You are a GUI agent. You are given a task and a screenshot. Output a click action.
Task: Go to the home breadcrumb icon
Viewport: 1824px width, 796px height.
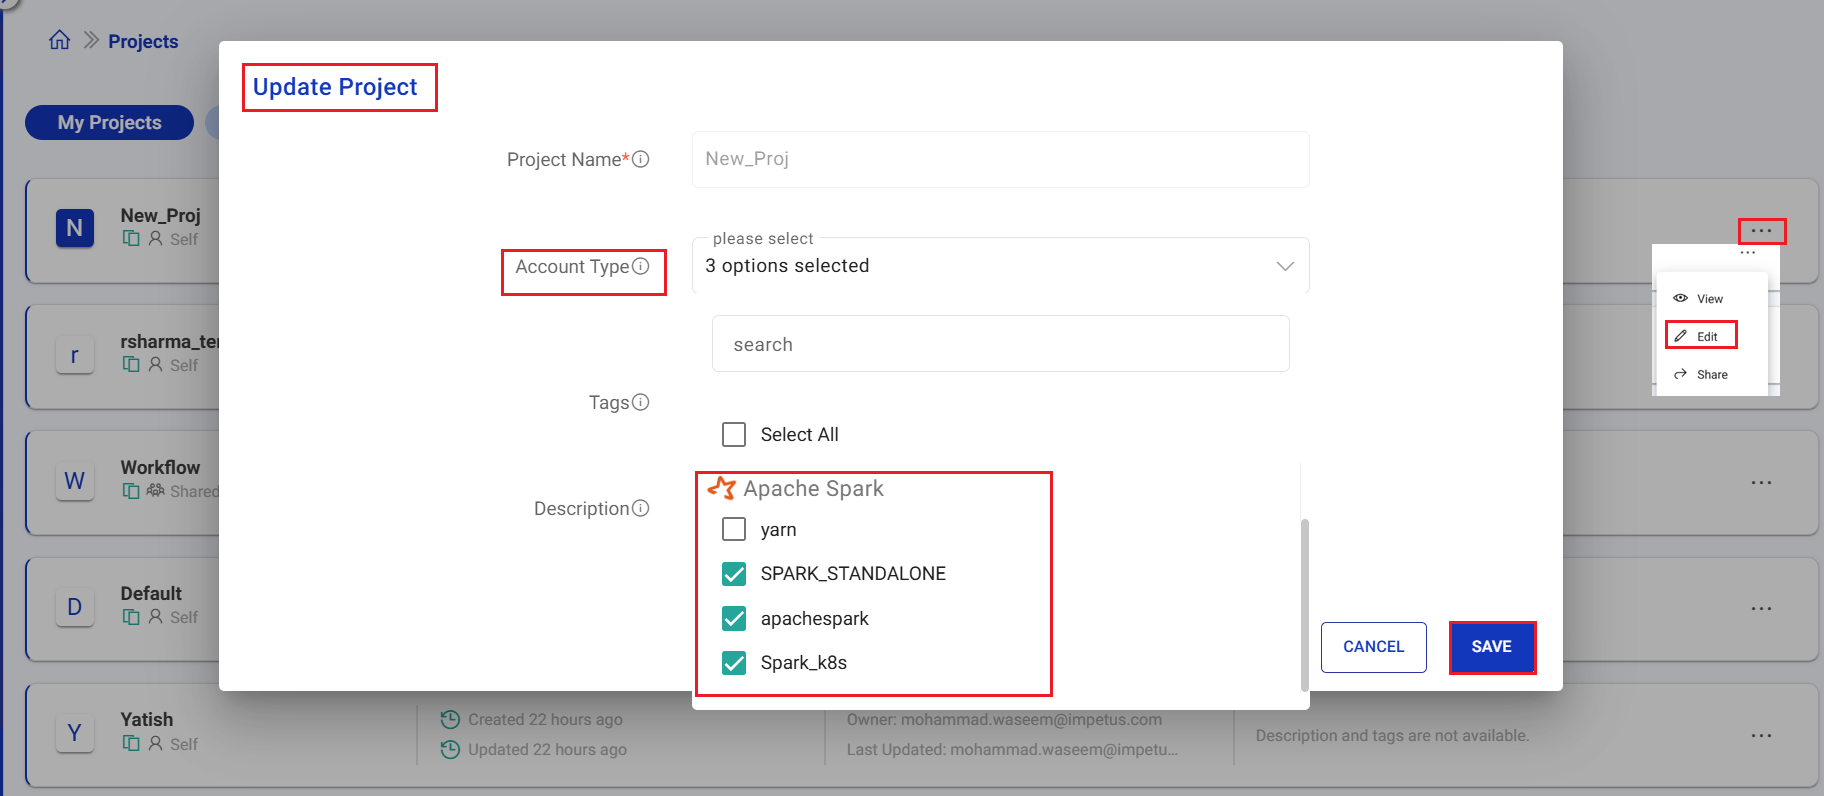60,40
